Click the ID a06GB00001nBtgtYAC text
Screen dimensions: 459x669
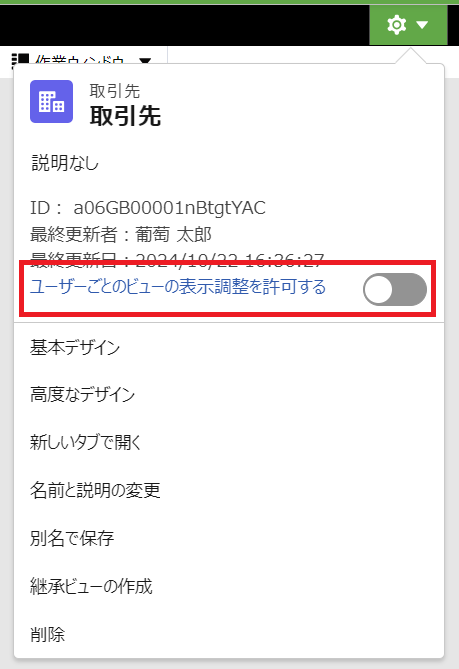[148, 208]
